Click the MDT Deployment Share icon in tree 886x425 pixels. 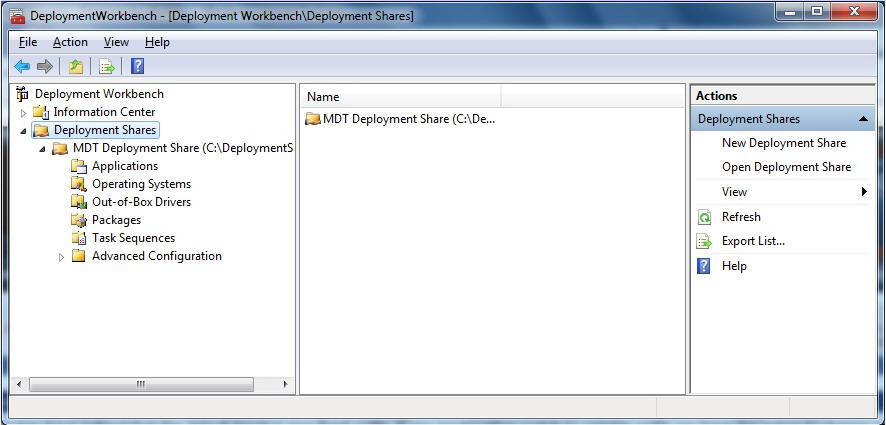pyautogui.click(x=60, y=148)
